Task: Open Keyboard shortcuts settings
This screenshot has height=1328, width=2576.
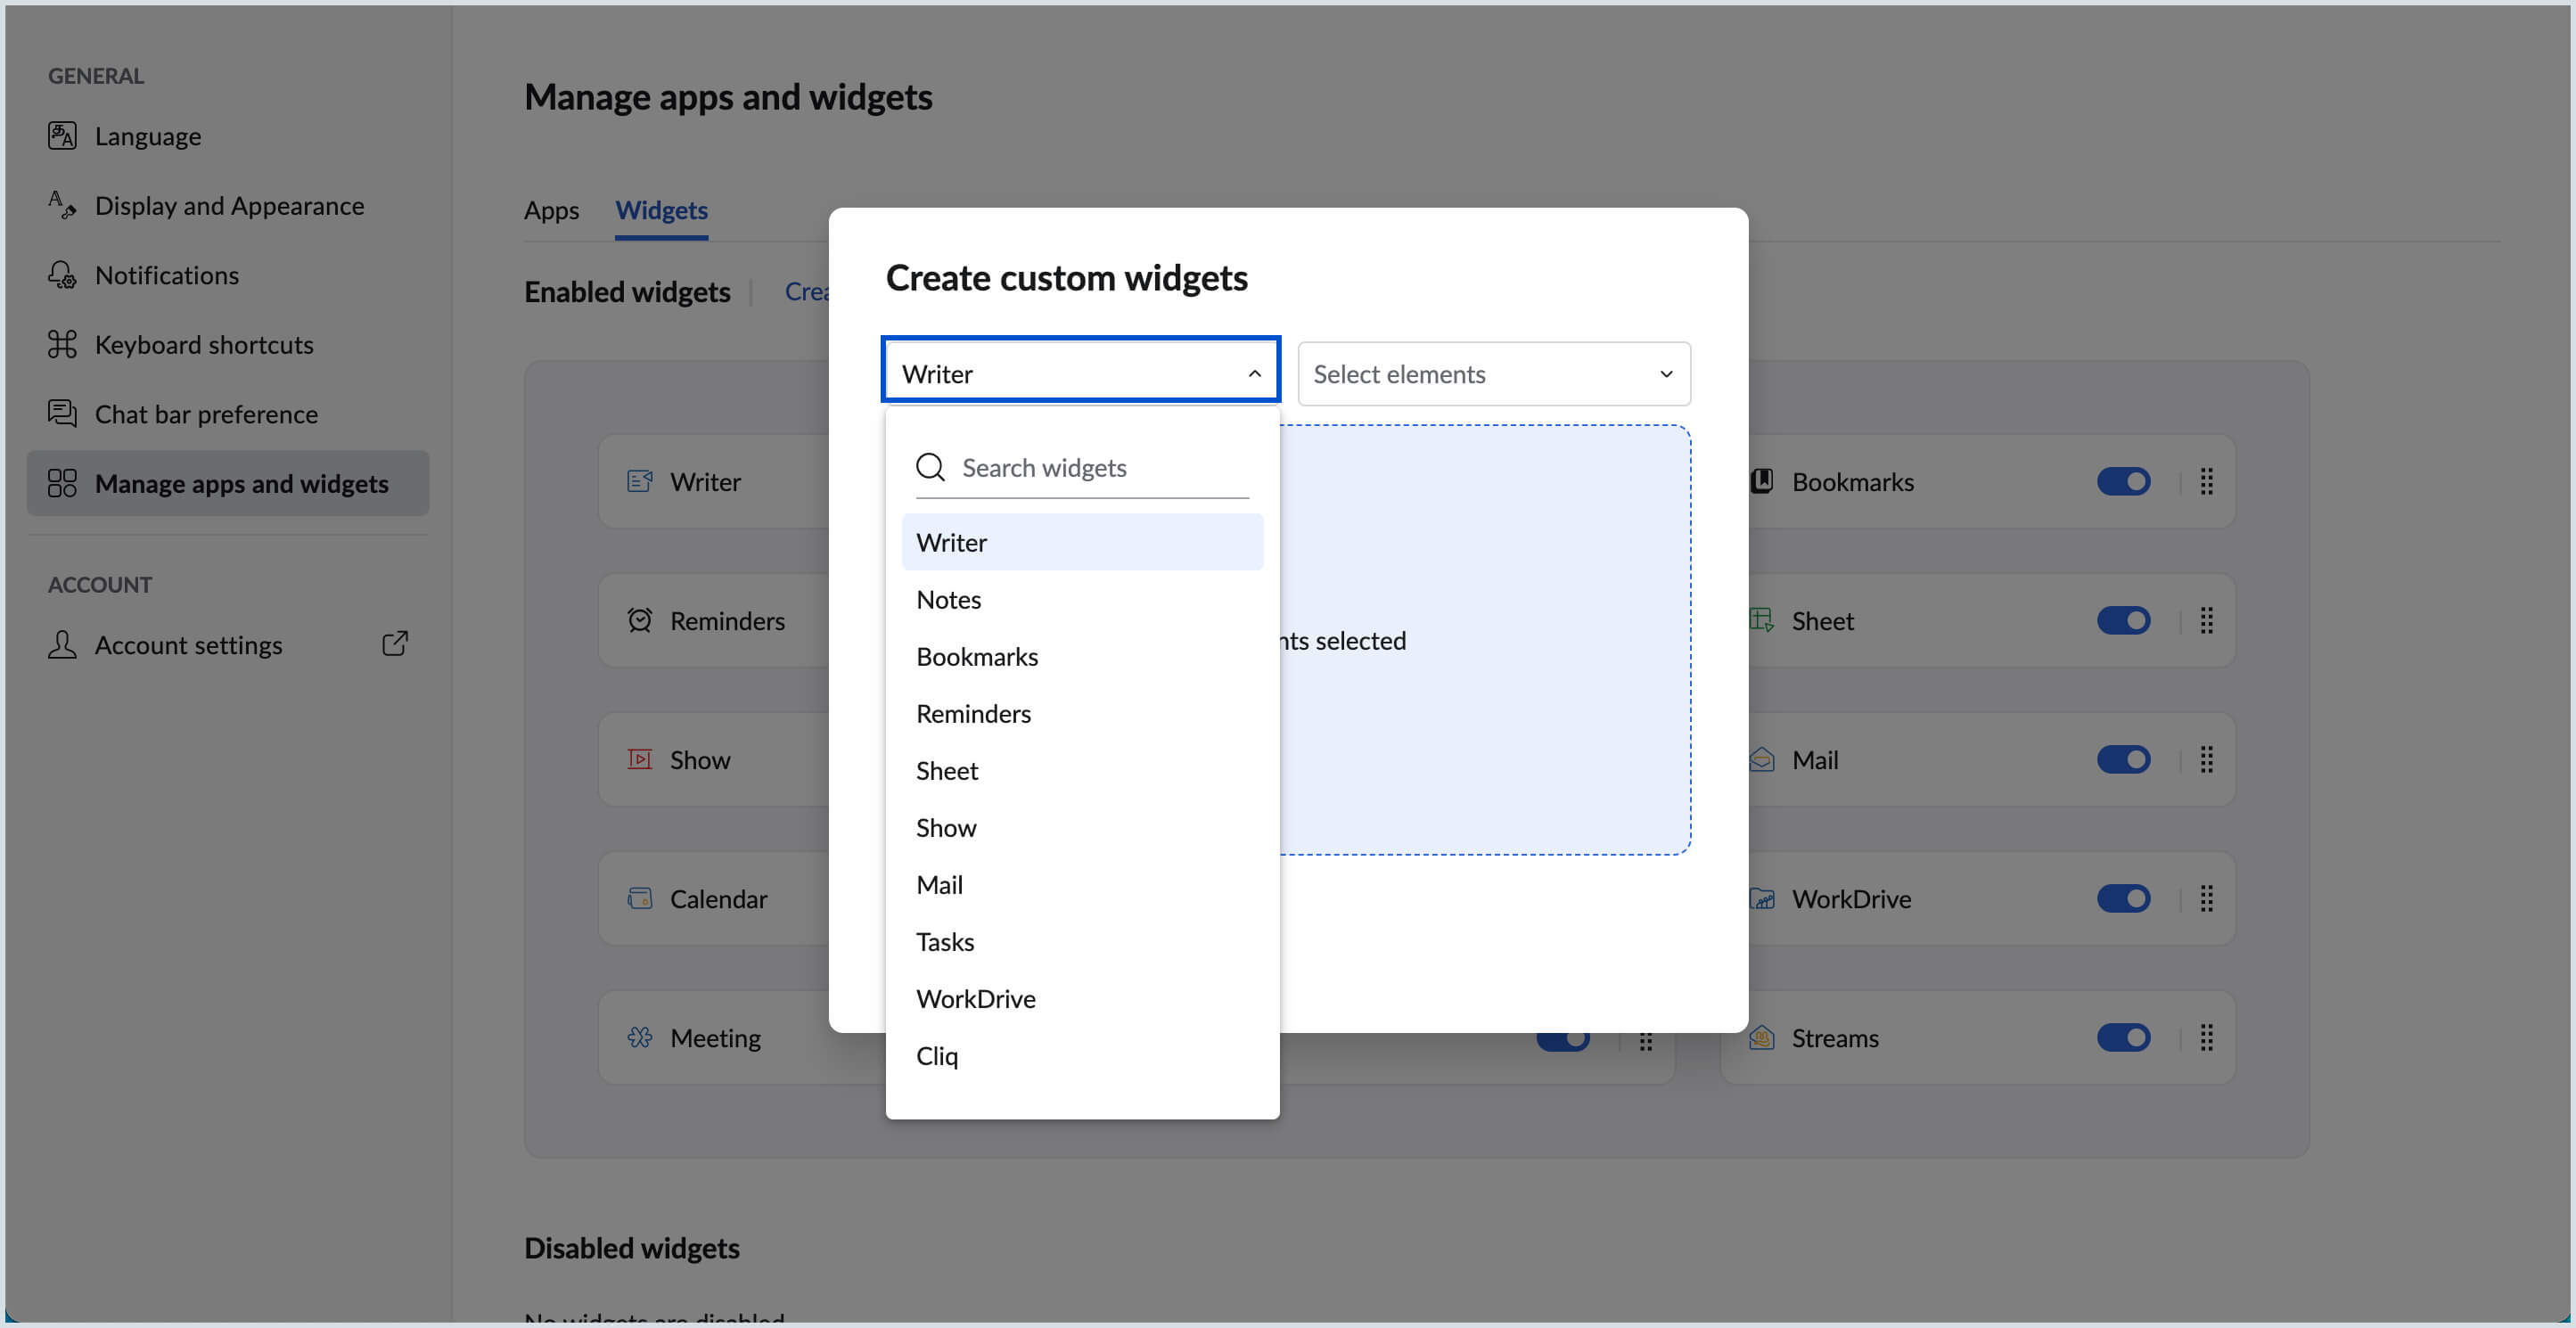Action: (x=203, y=344)
